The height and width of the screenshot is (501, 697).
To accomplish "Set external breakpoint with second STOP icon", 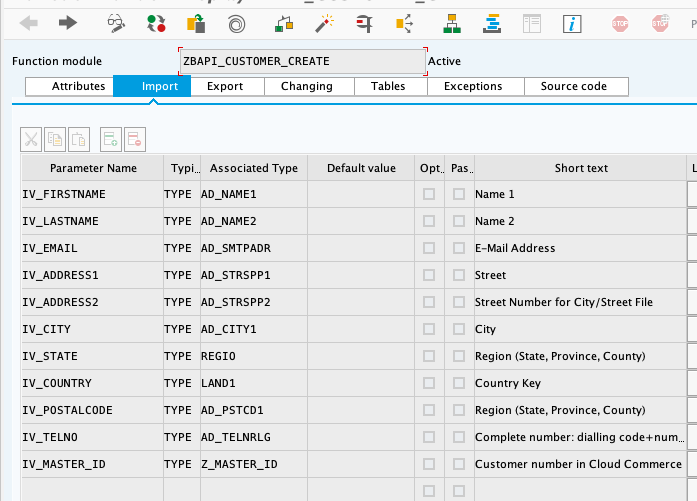I will [660, 23].
